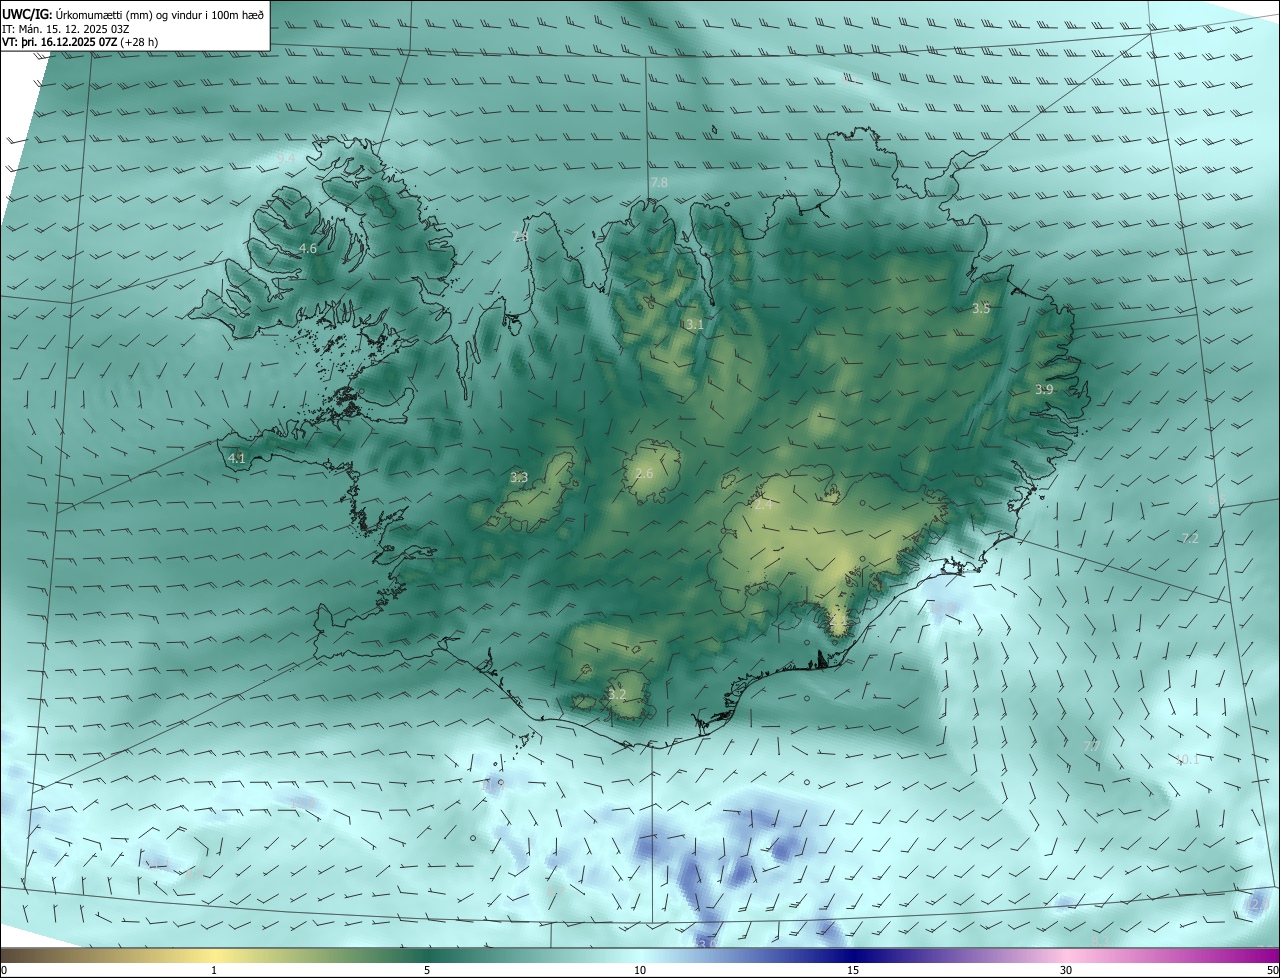The width and height of the screenshot is (1280, 978).
Task: Click the "9.4" value northwest of the Westfjords
Action: [x=286, y=158]
